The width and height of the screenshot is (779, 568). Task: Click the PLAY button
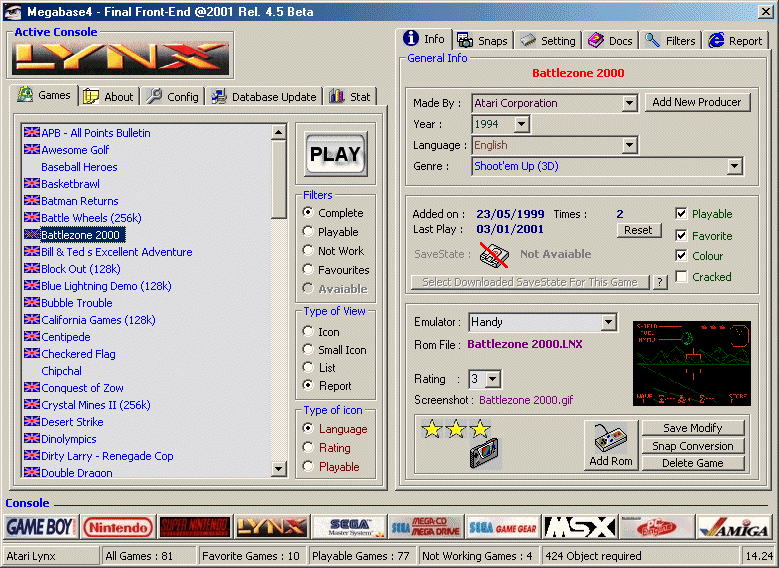[x=336, y=154]
